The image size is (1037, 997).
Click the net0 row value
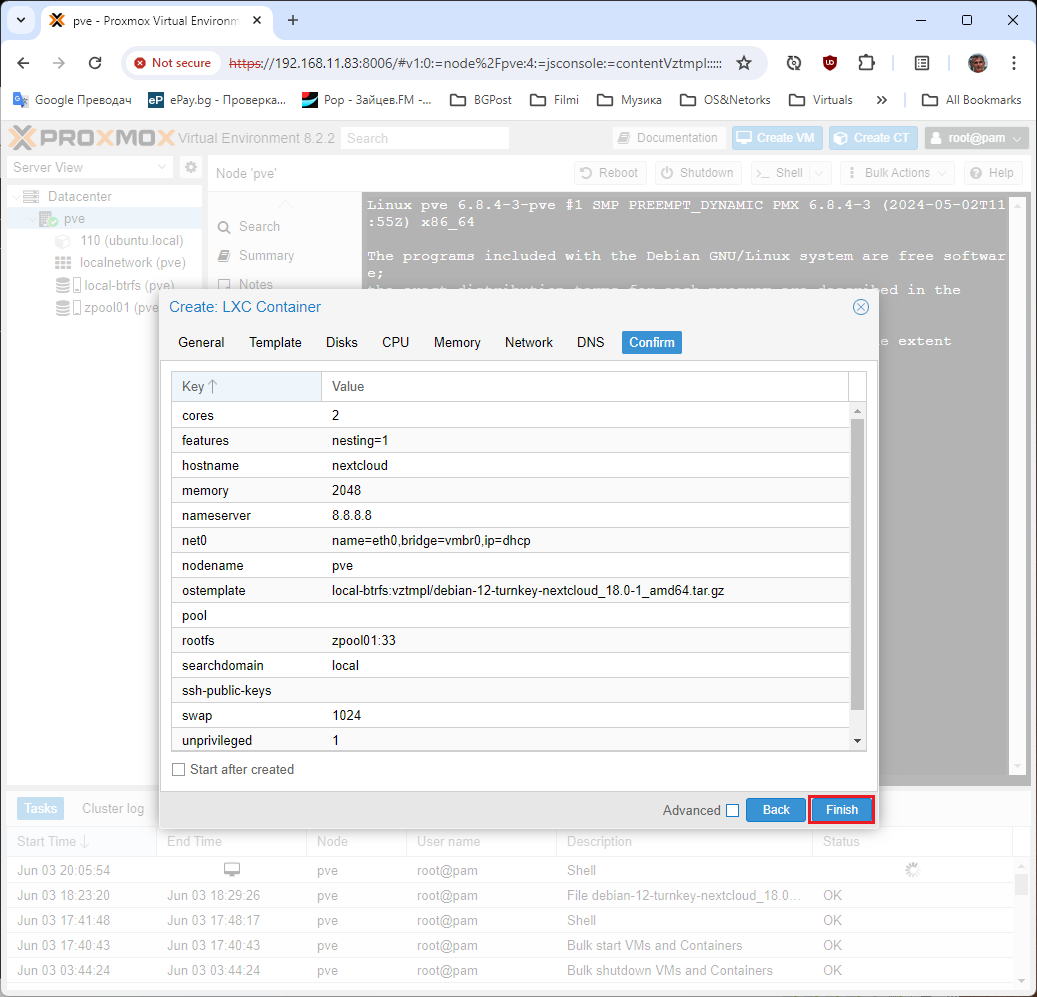click(x=431, y=541)
